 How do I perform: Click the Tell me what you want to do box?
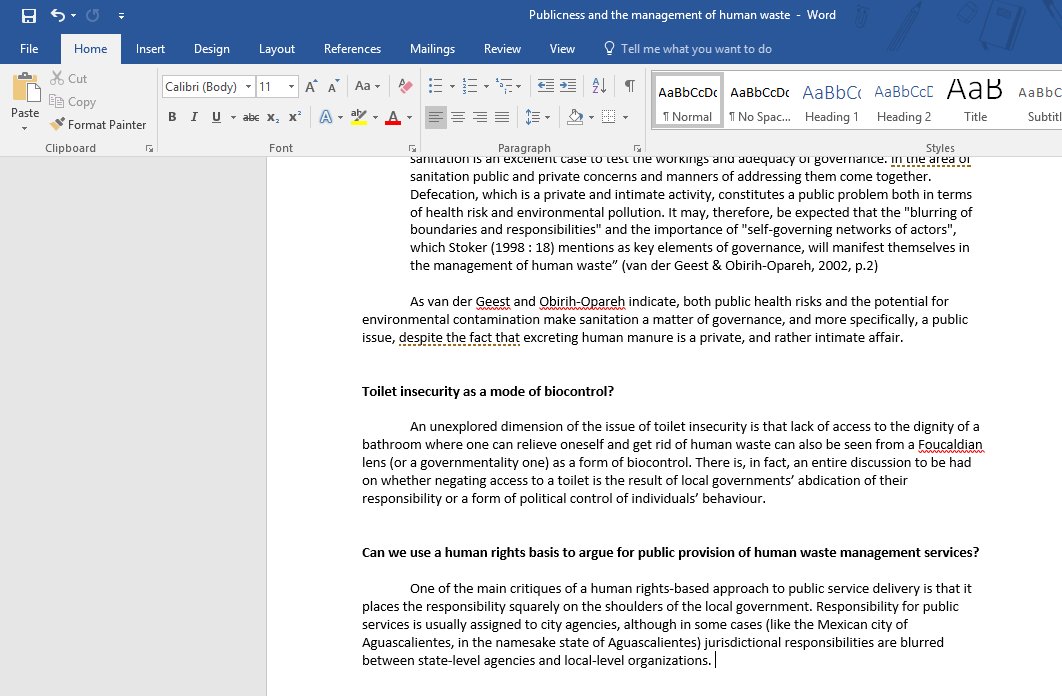tap(687, 49)
